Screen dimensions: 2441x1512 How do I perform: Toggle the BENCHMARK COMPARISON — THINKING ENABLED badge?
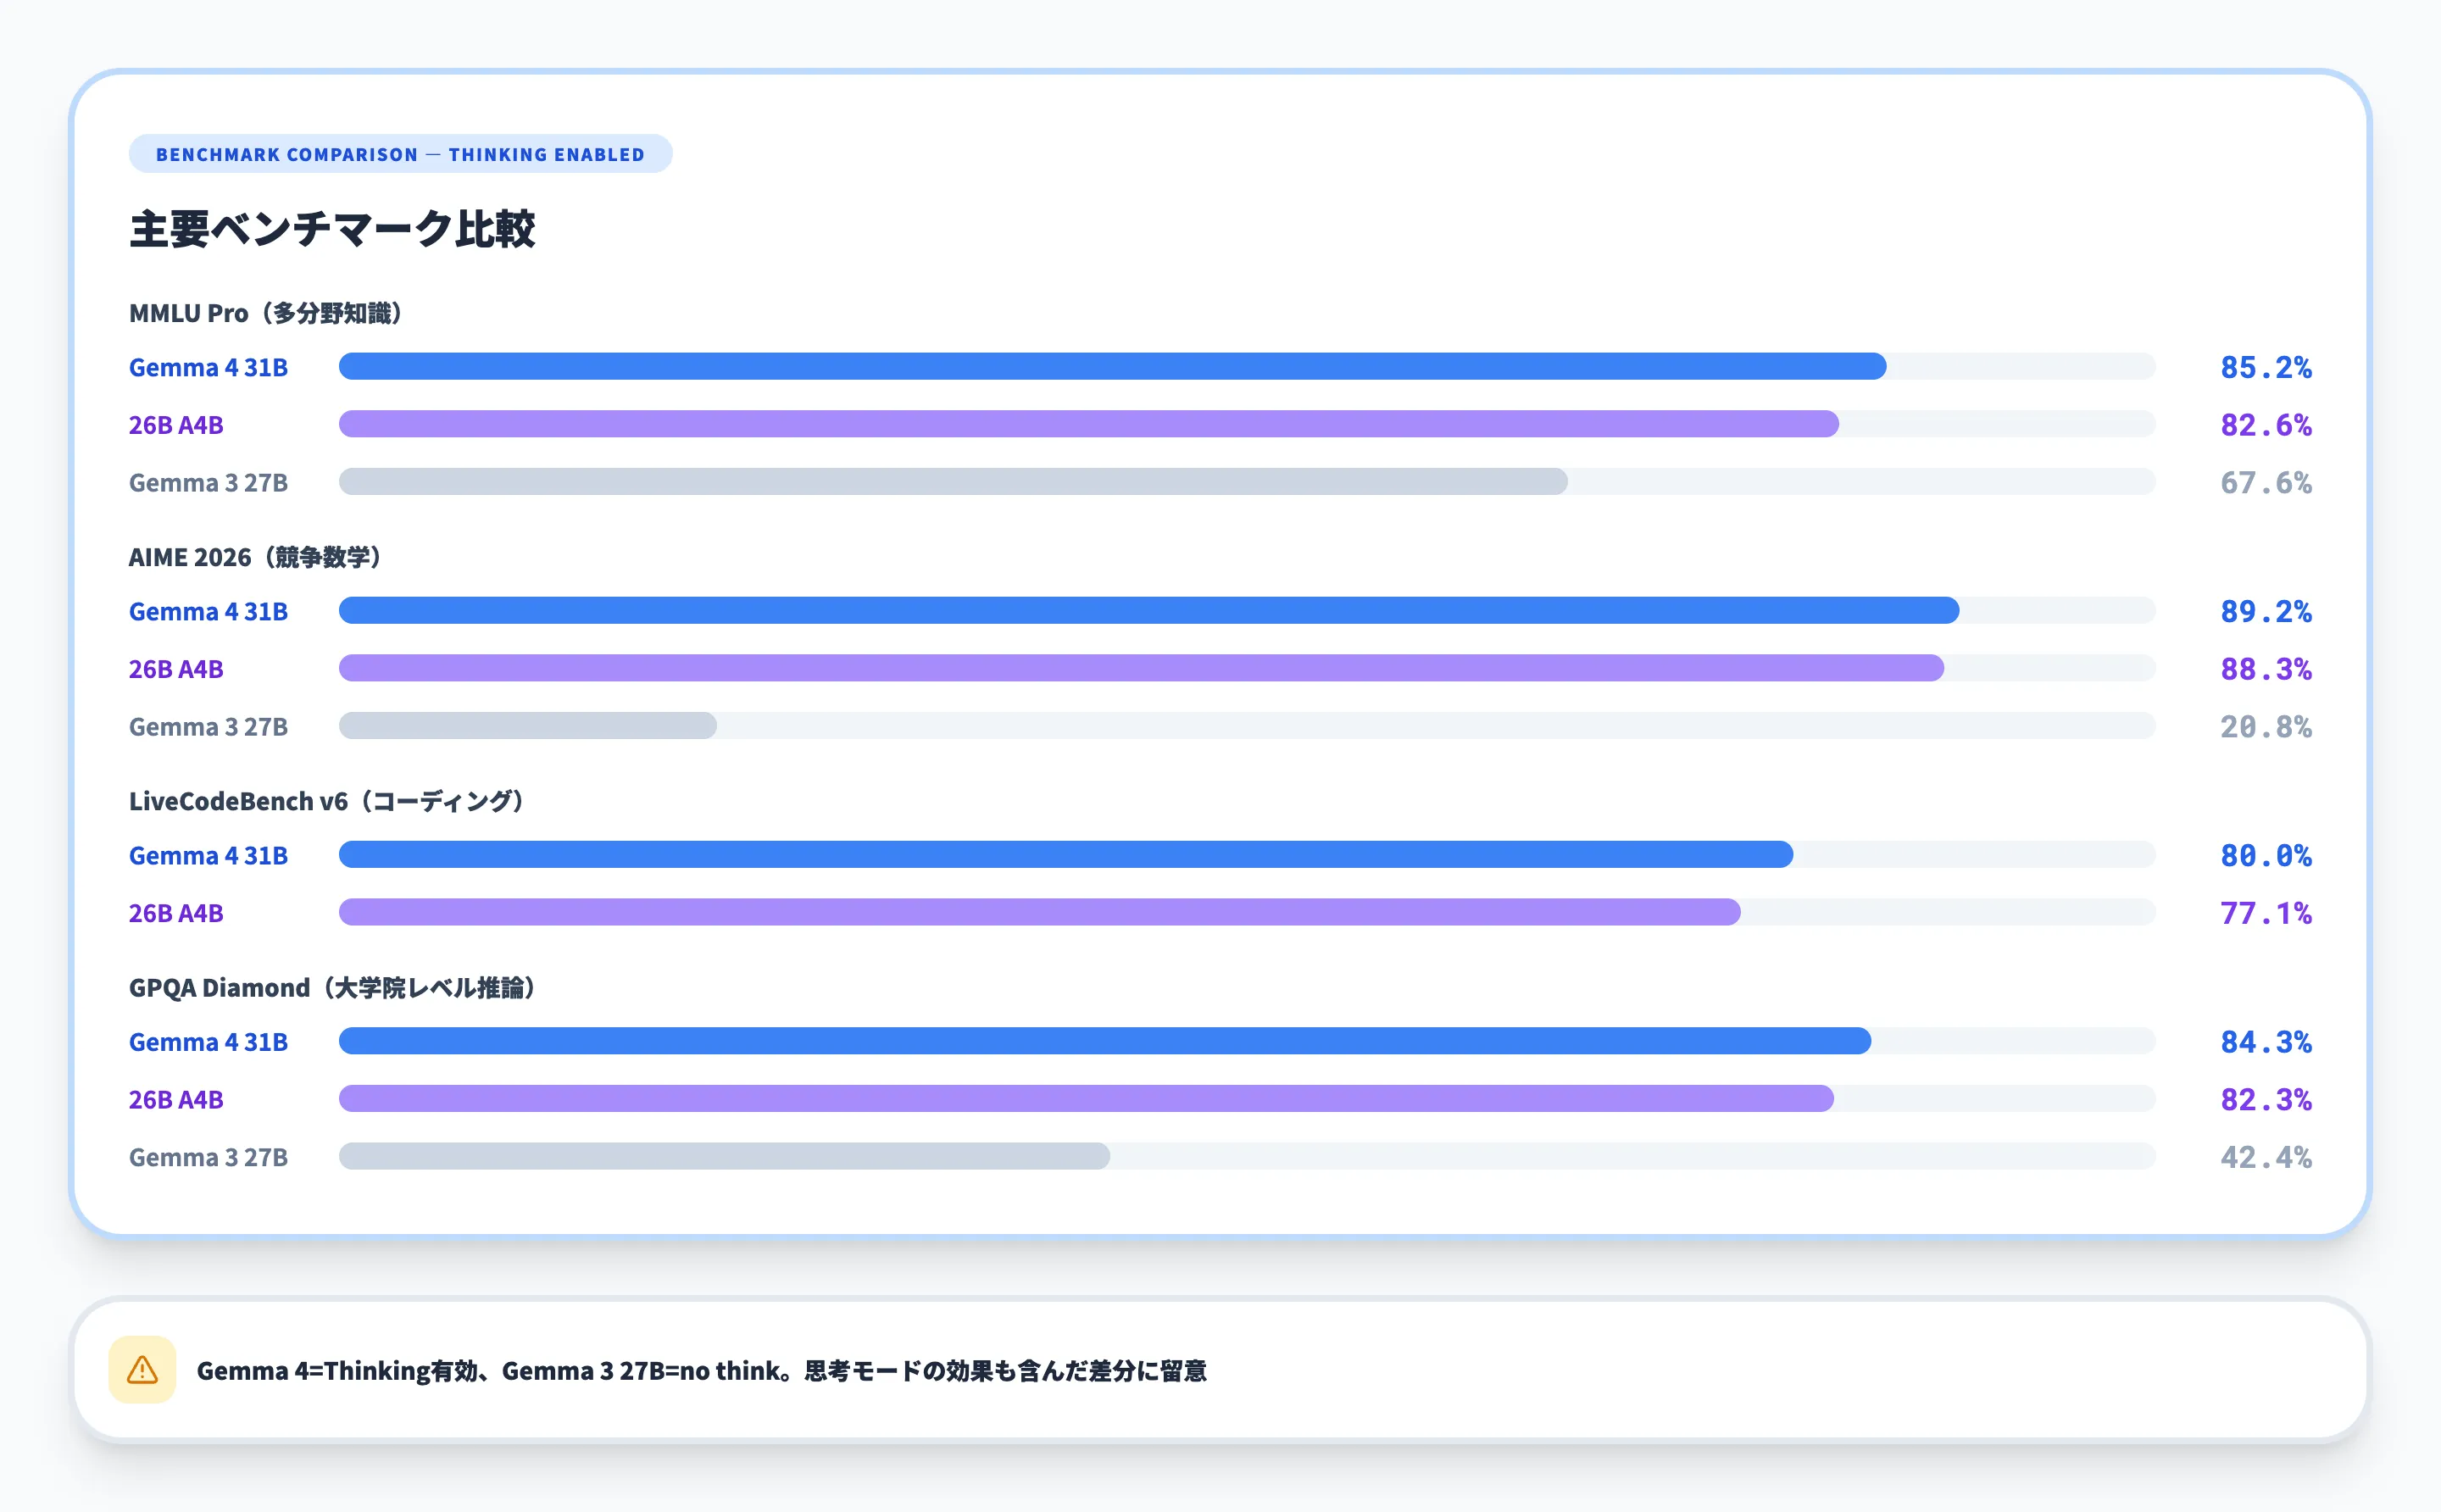[x=400, y=153]
